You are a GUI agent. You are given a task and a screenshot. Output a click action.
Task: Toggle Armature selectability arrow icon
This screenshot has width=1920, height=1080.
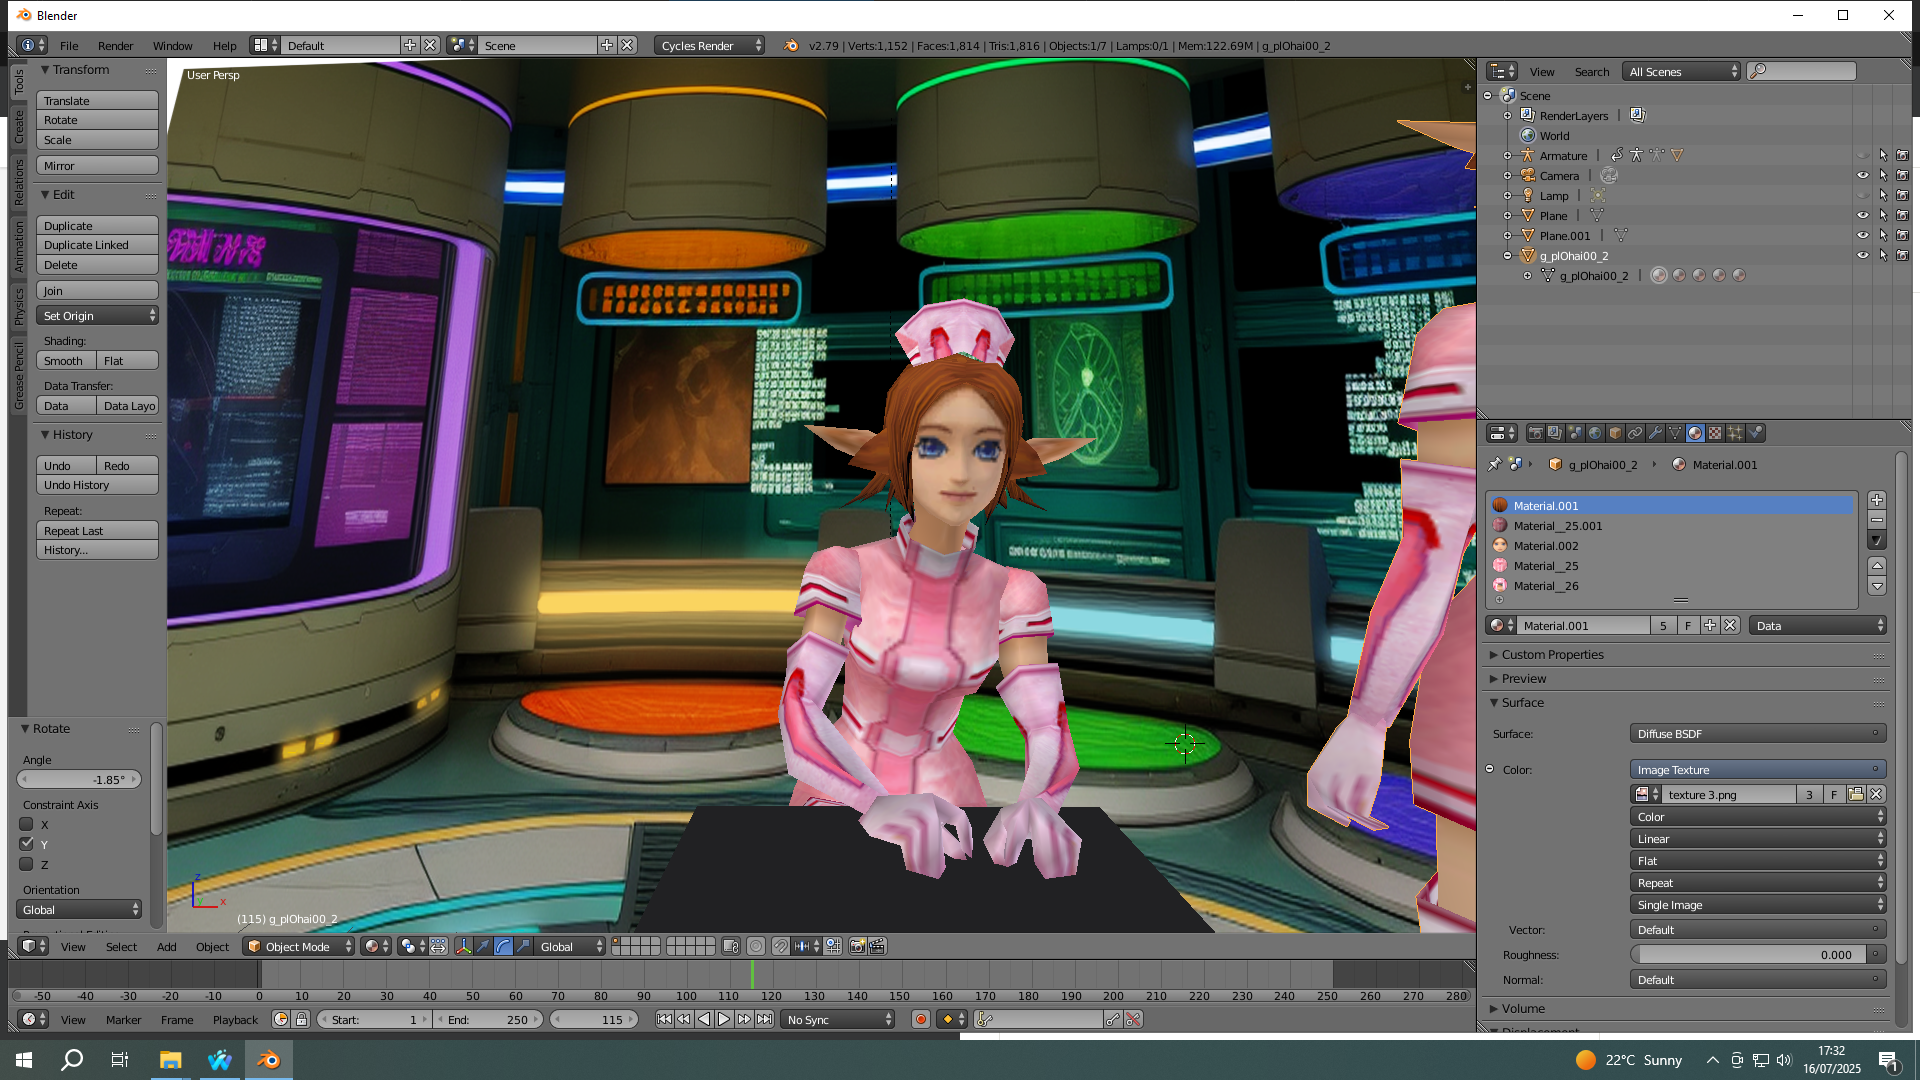tap(1882, 155)
